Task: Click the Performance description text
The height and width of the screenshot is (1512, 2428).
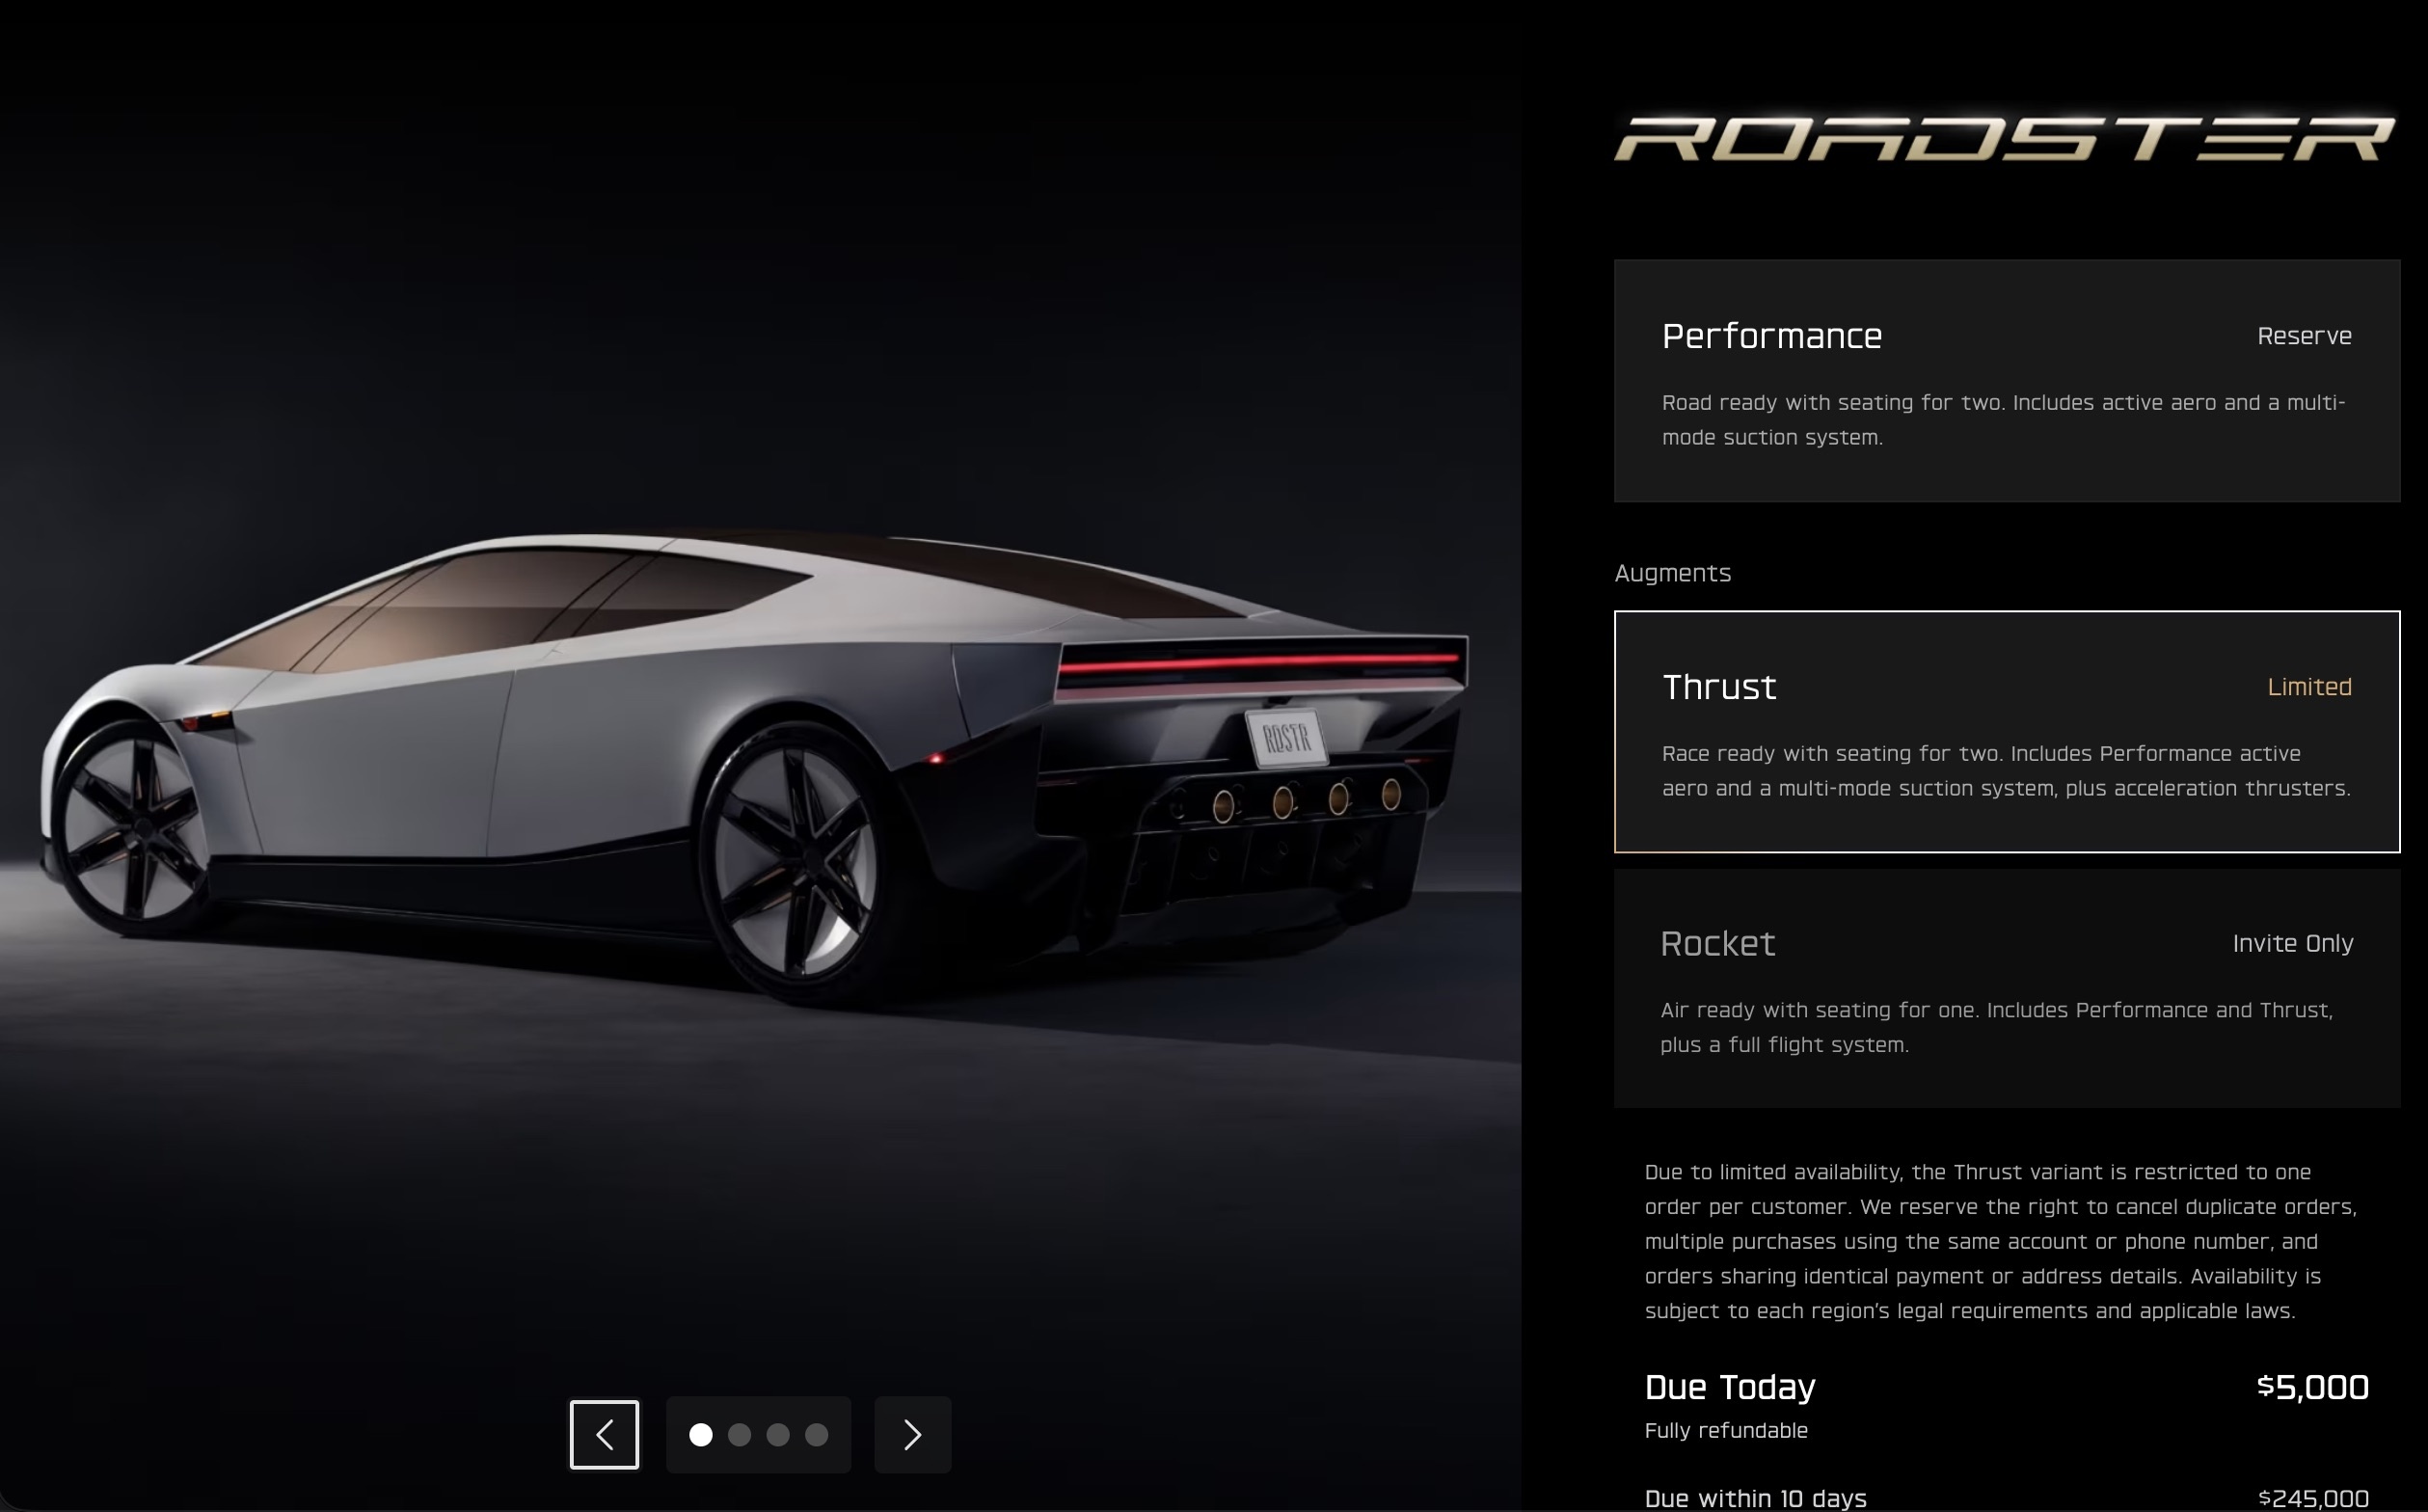Action: 2003,420
